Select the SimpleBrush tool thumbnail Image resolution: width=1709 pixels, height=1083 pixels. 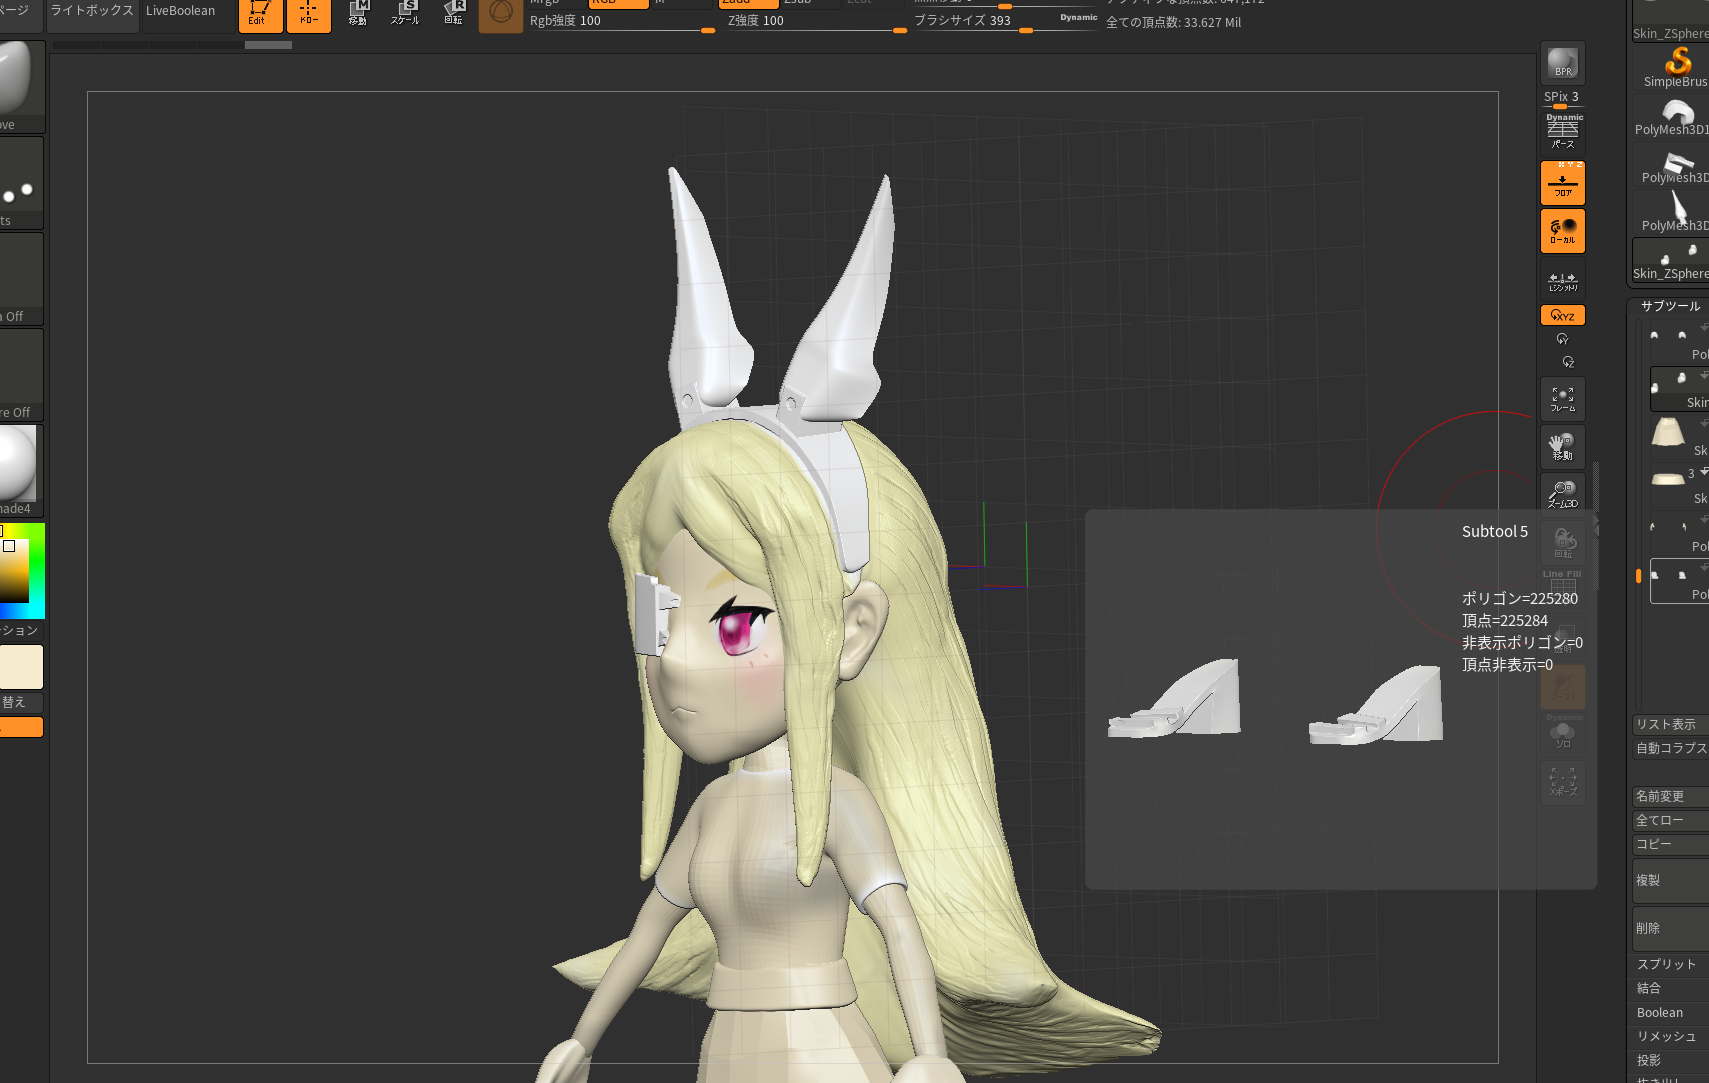pos(1676,67)
